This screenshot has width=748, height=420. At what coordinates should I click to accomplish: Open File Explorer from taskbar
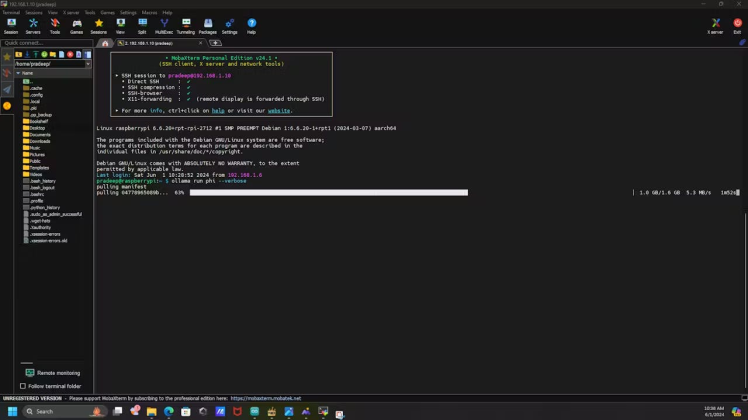pos(152,411)
